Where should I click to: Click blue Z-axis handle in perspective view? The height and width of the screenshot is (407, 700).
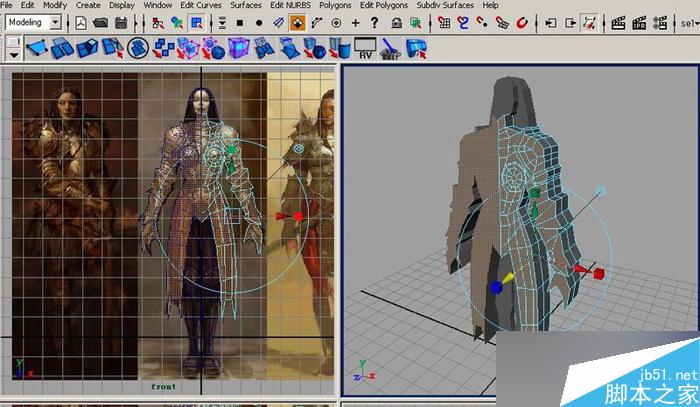[496, 287]
